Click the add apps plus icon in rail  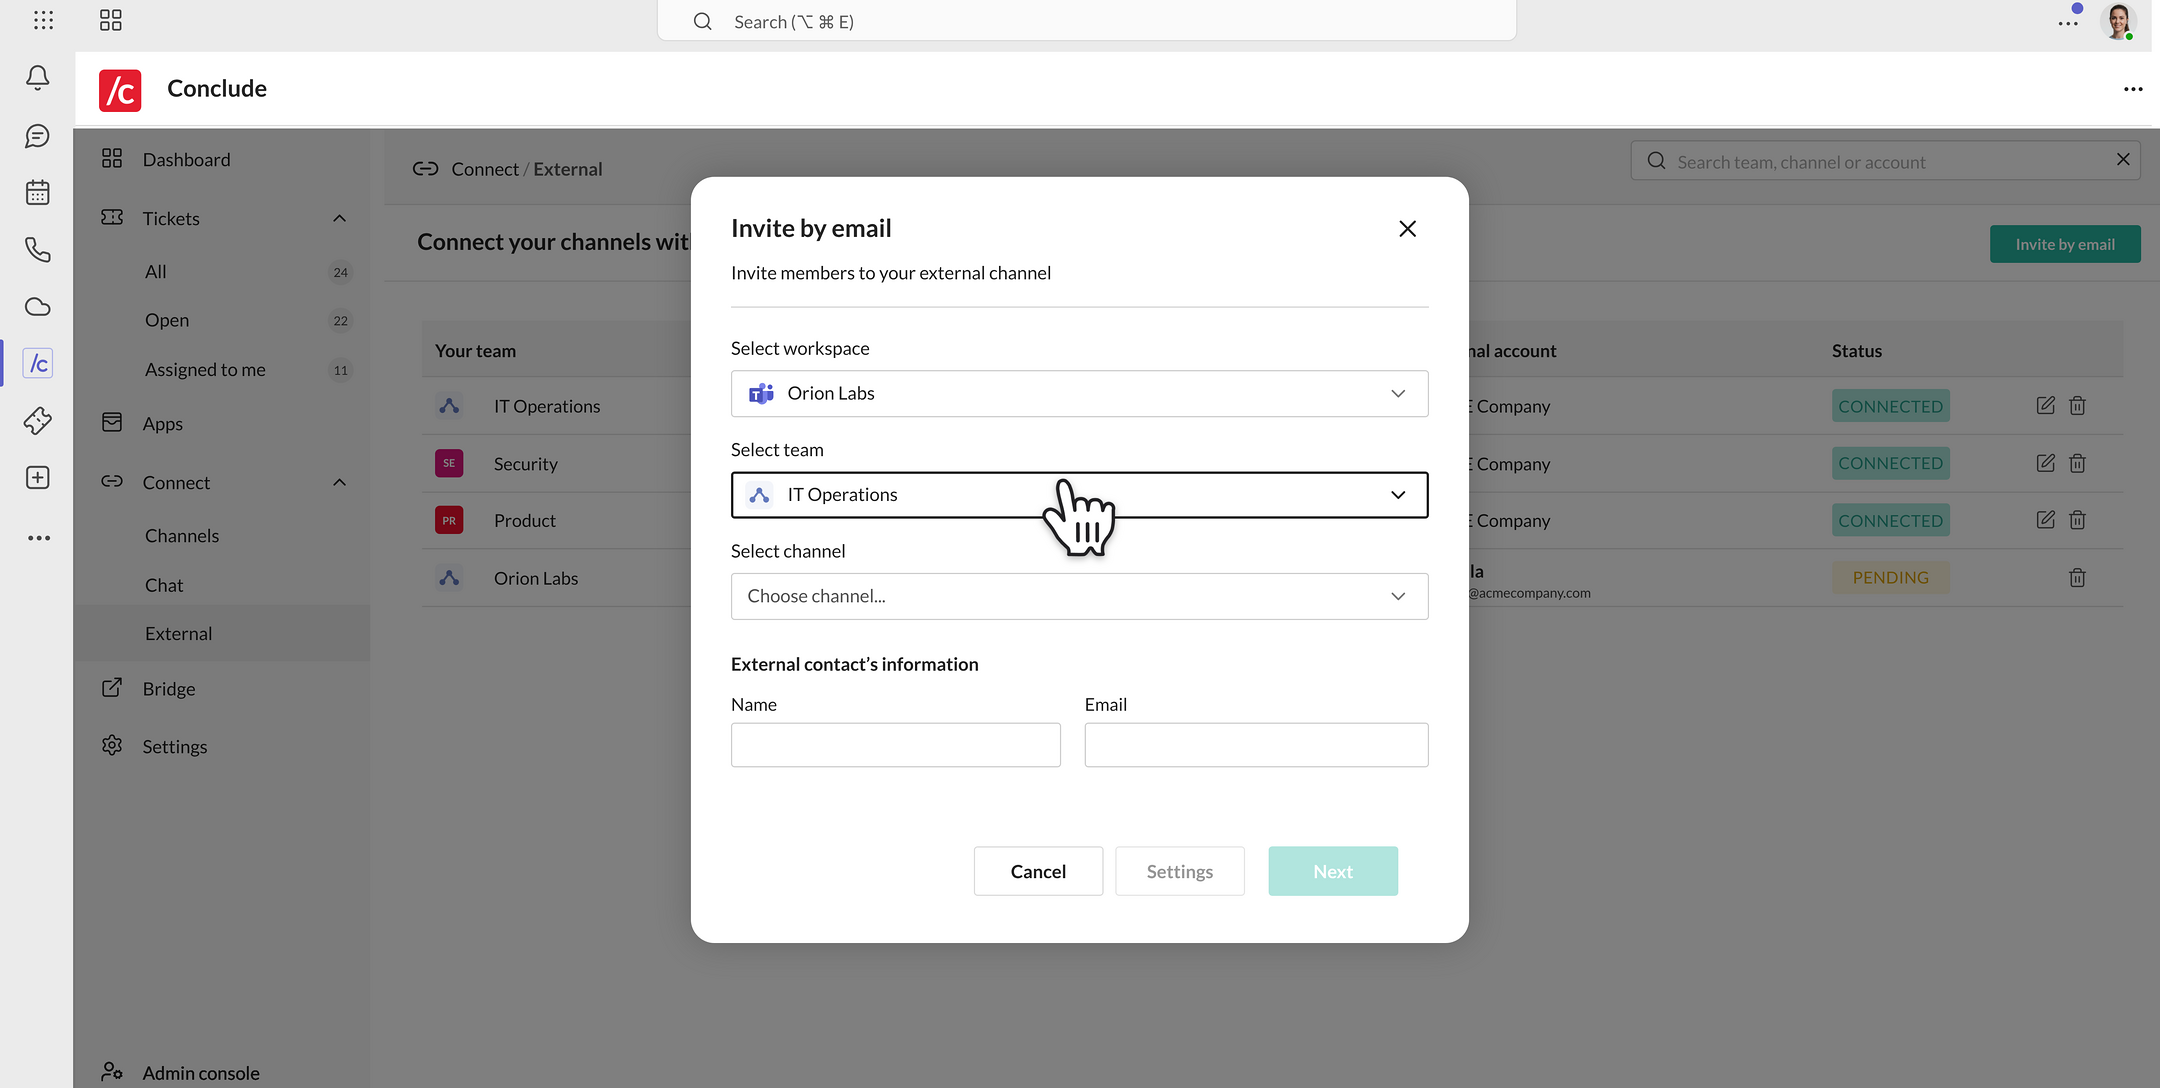[38, 478]
